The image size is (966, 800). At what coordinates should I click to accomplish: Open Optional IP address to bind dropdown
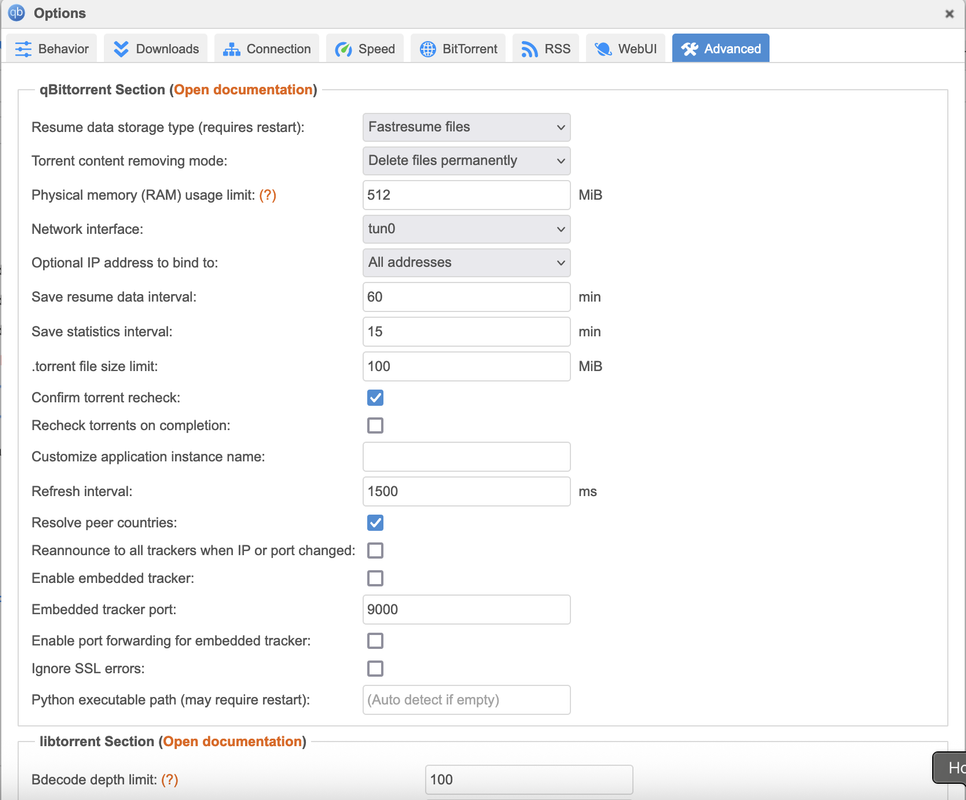coord(466,262)
